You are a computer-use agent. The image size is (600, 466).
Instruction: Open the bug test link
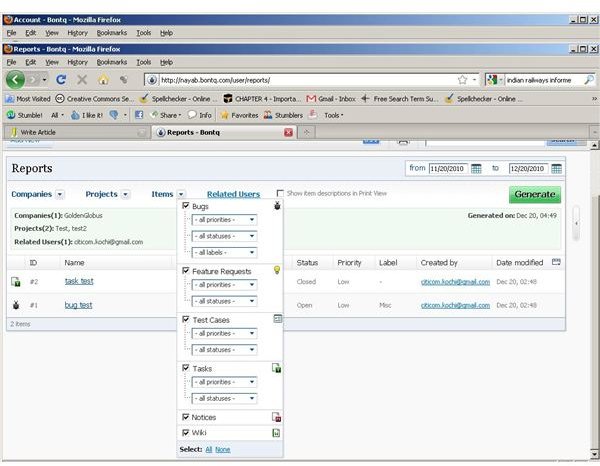point(78,305)
